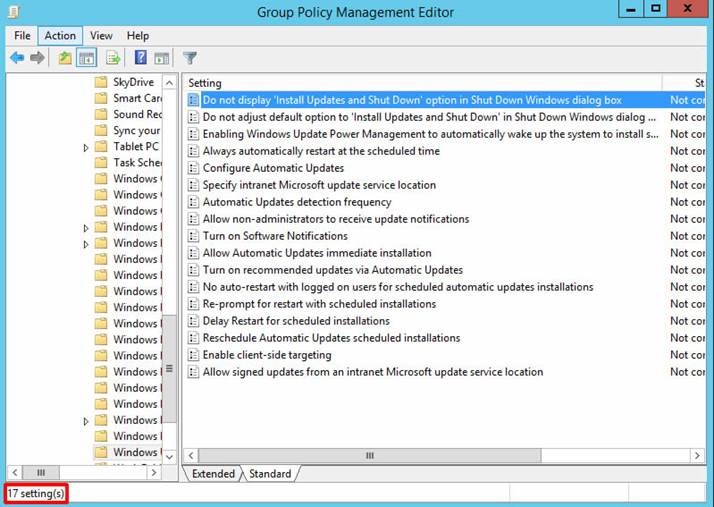
Task: Click the tree pane horizontal scrollbar thumb
Action: pyautogui.click(x=41, y=472)
